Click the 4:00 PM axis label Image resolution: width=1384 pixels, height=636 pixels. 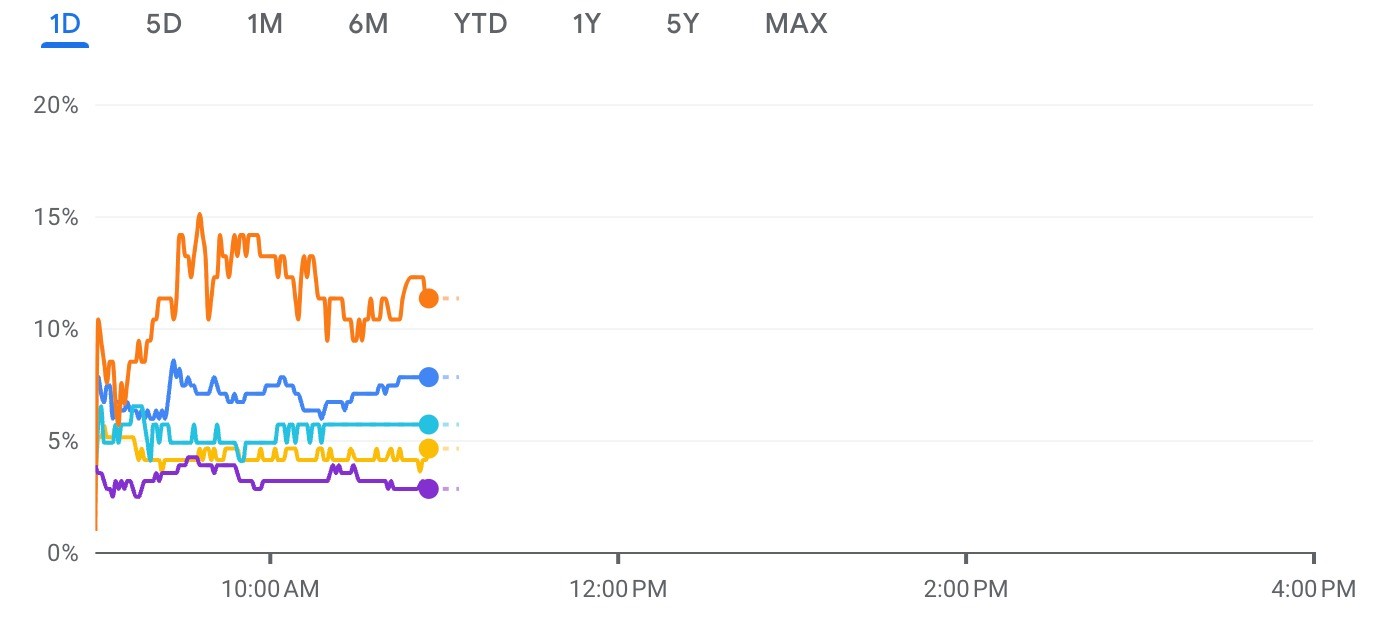1313,589
